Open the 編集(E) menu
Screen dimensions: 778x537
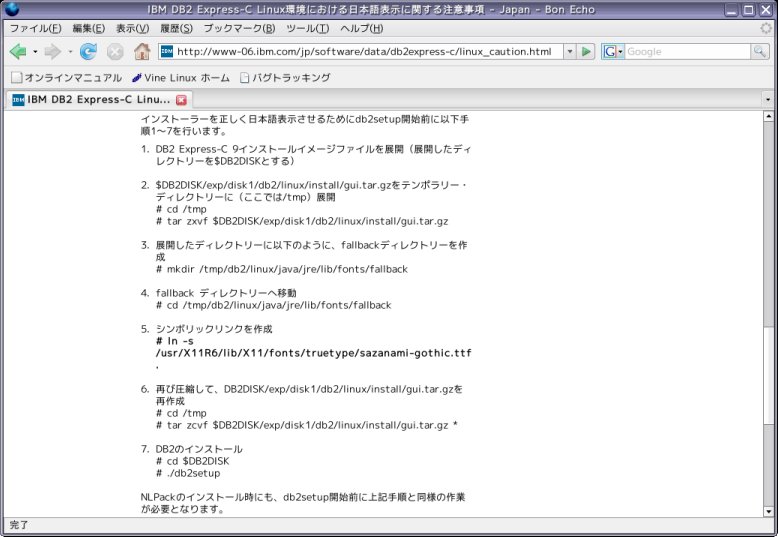89,28
